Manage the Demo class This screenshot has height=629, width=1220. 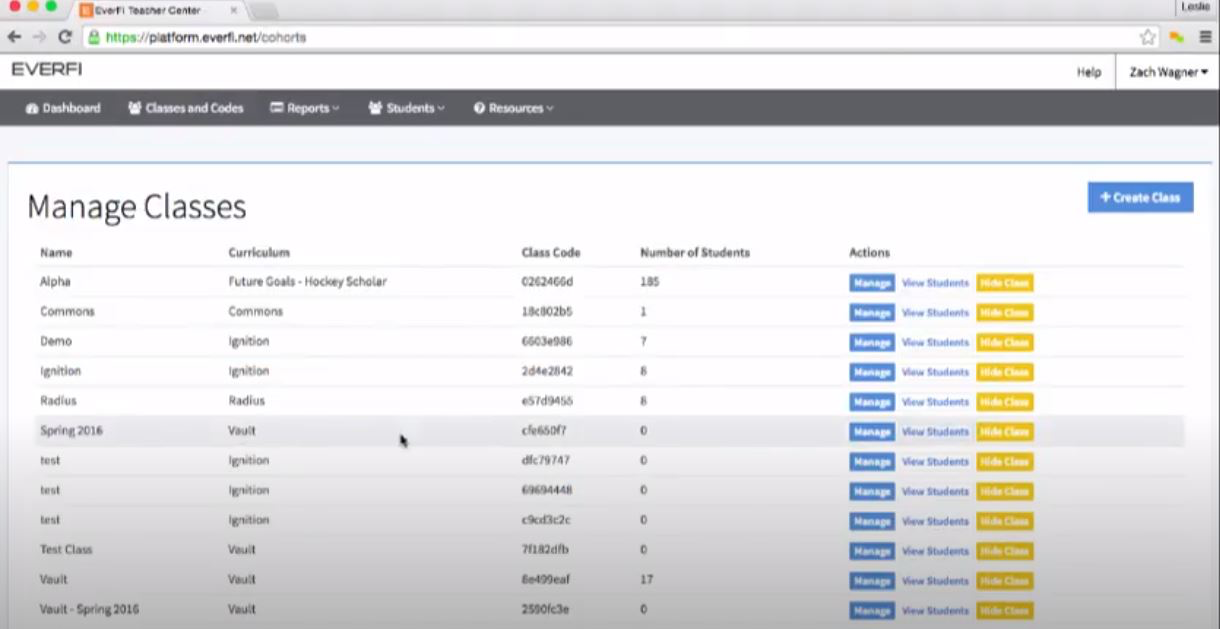[872, 342]
